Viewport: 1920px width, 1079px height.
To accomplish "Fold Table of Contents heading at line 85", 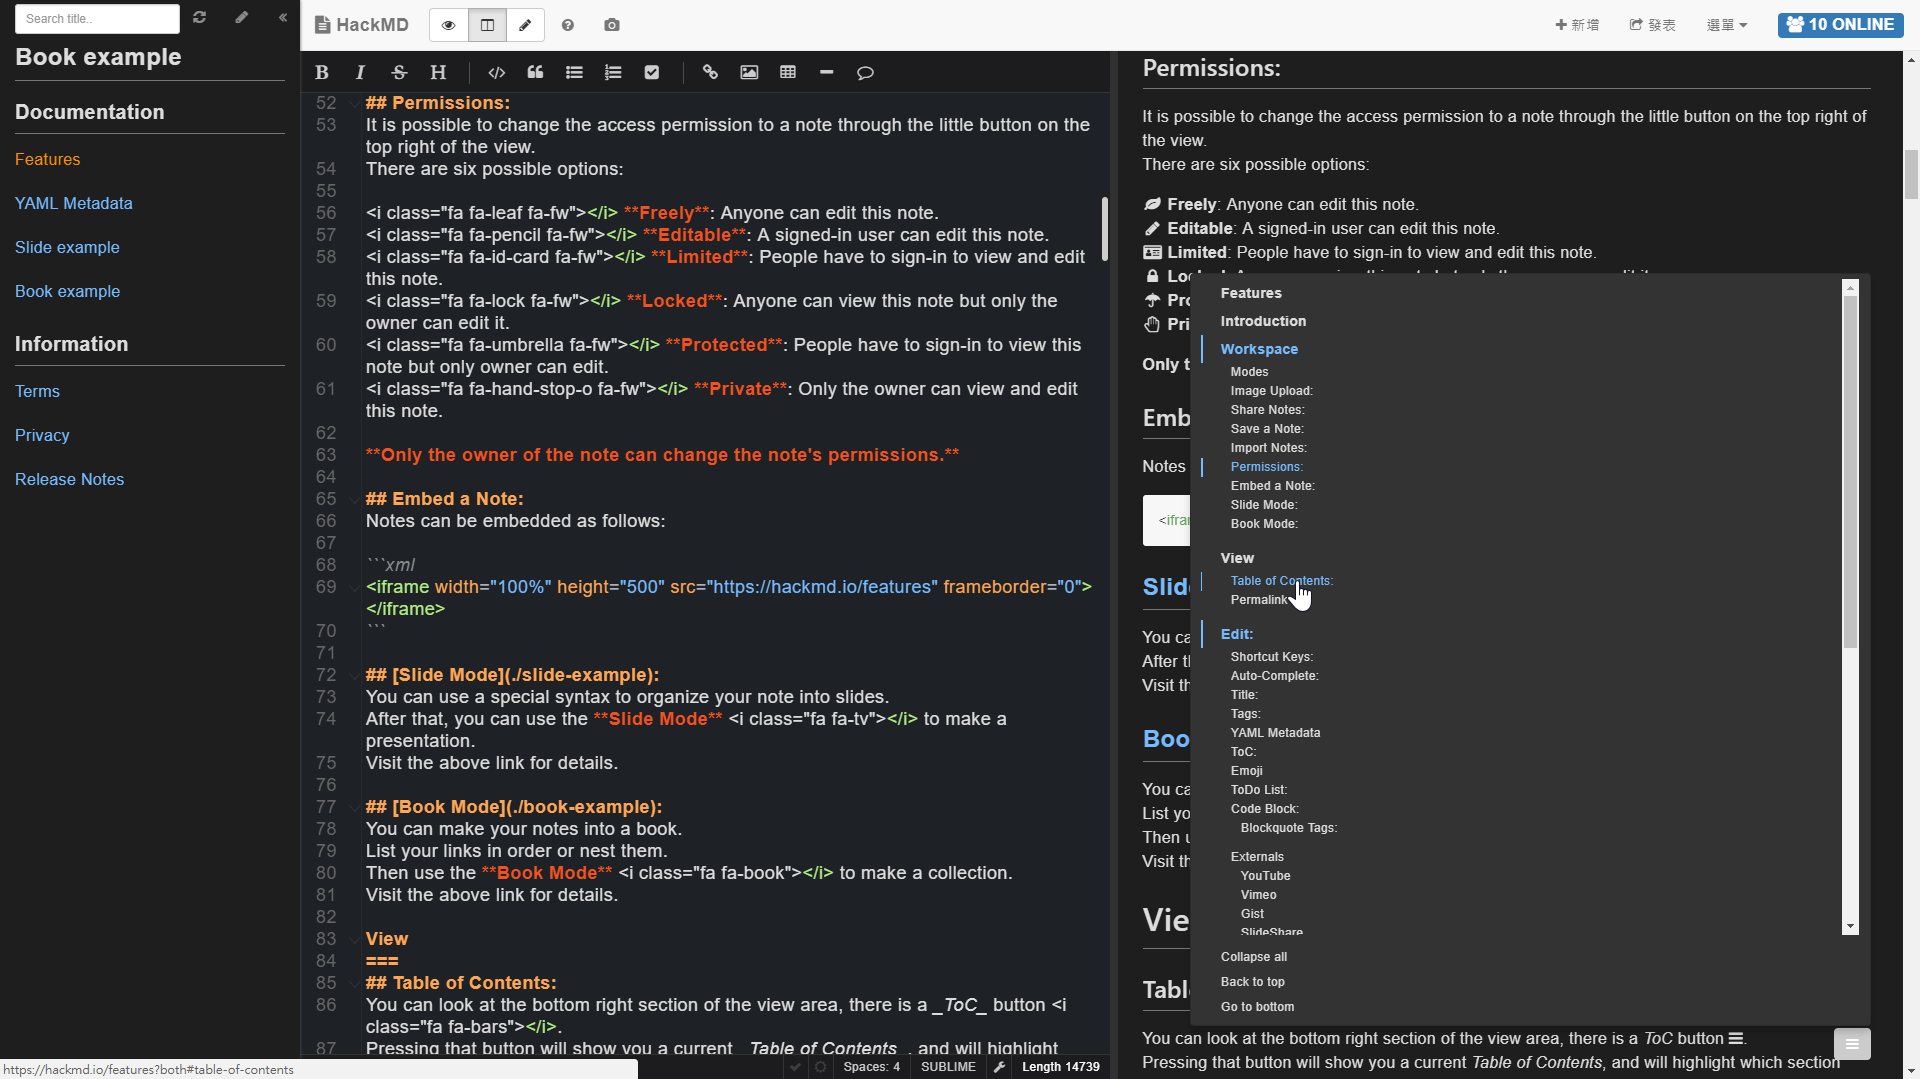I will pos(354,984).
